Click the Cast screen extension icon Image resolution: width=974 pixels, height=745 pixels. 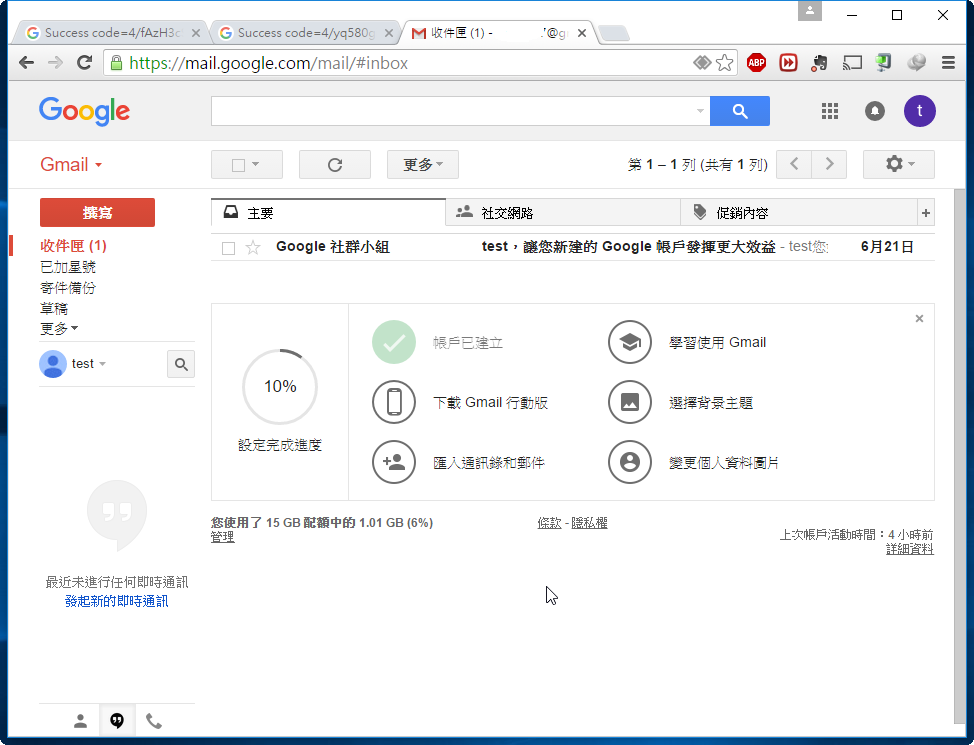(852, 63)
